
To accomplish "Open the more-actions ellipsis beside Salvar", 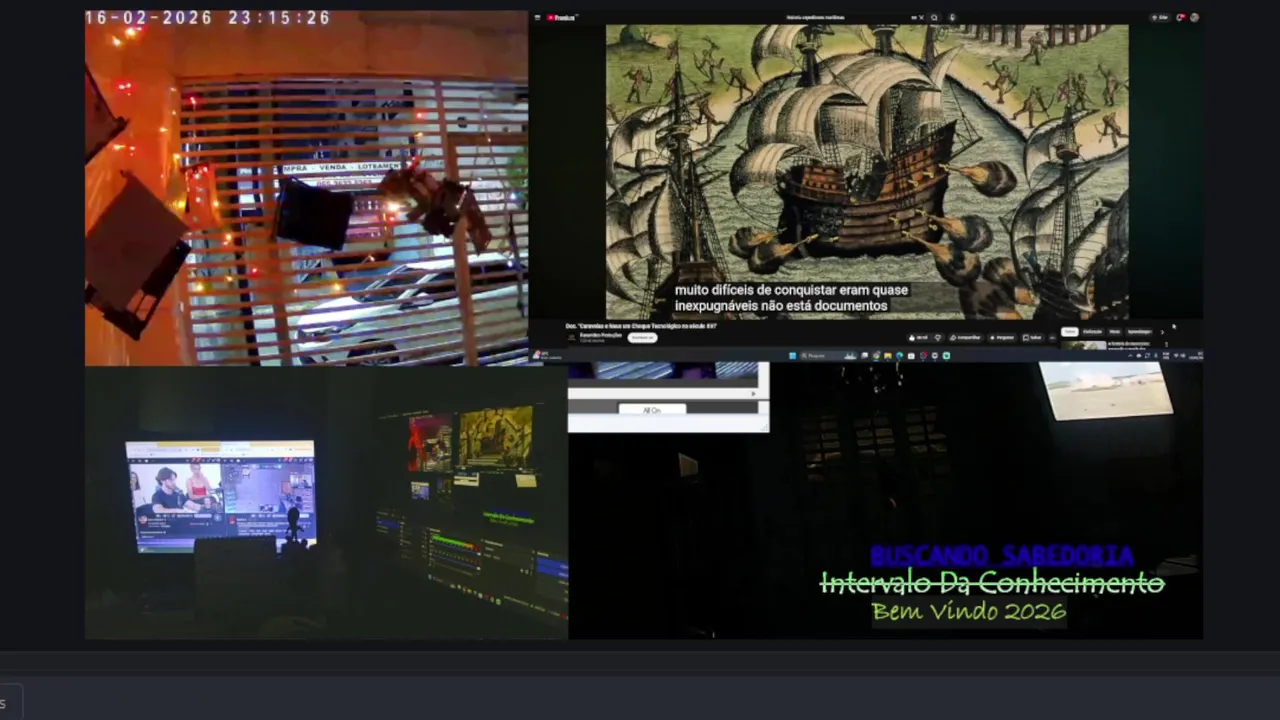I will (1052, 338).
